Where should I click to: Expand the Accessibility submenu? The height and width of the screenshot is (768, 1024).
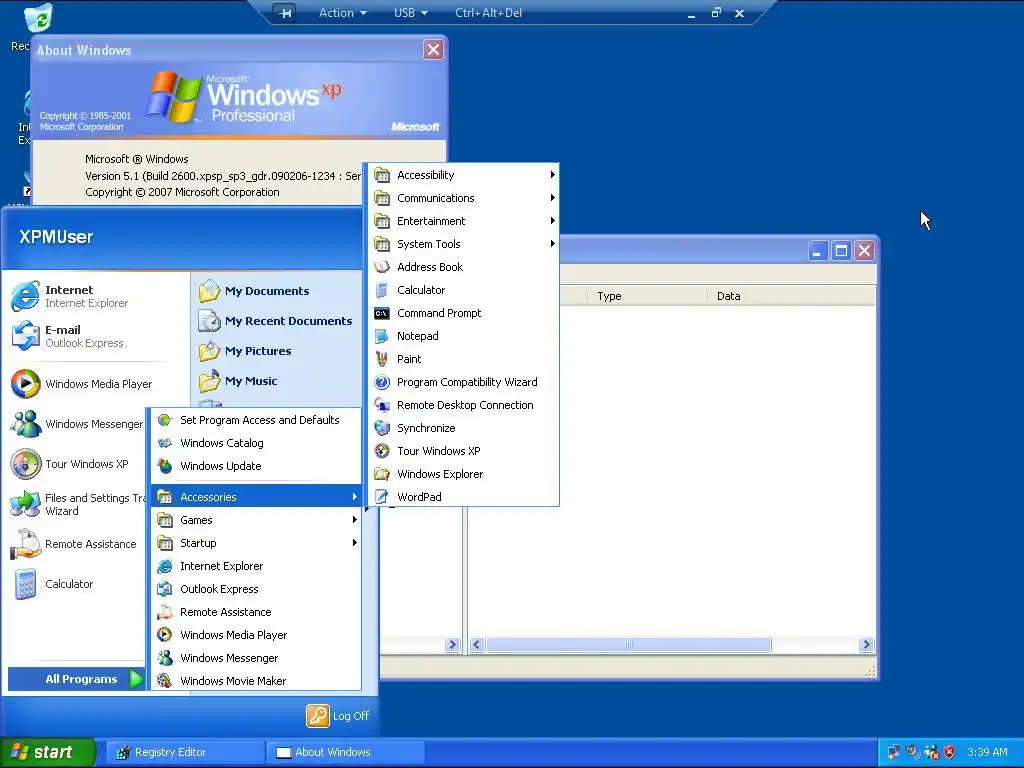(464, 174)
